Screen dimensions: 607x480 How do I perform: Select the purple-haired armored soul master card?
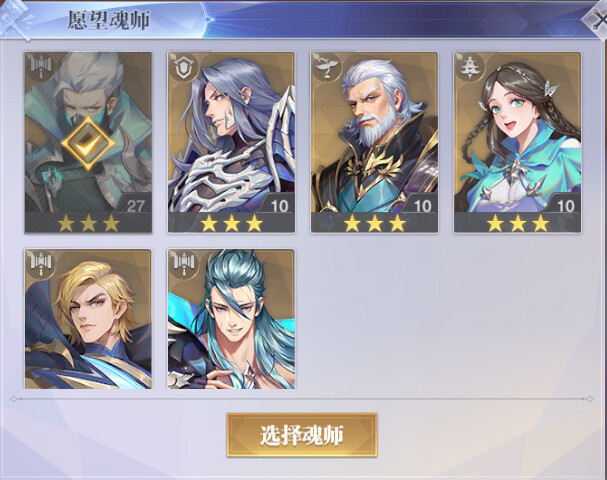point(231,142)
